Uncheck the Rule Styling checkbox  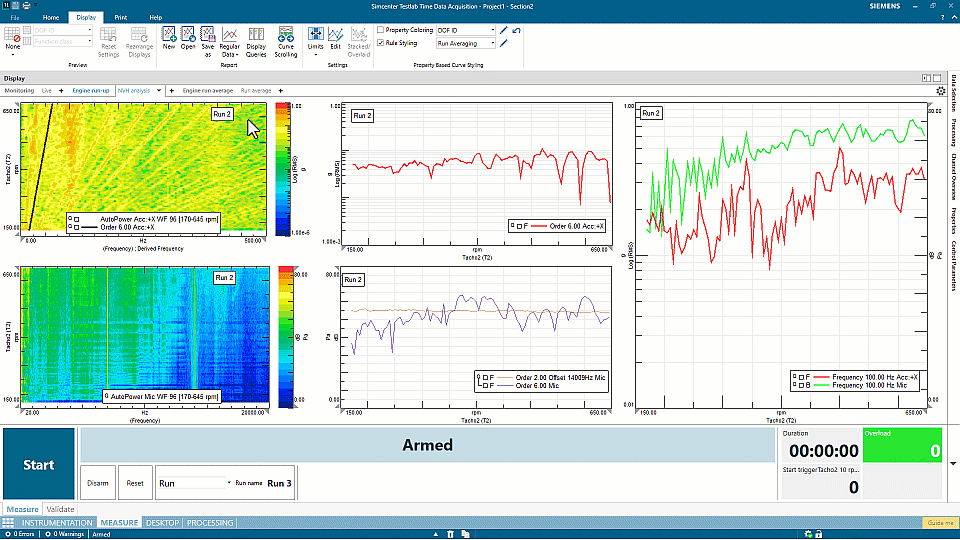click(380, 43)
